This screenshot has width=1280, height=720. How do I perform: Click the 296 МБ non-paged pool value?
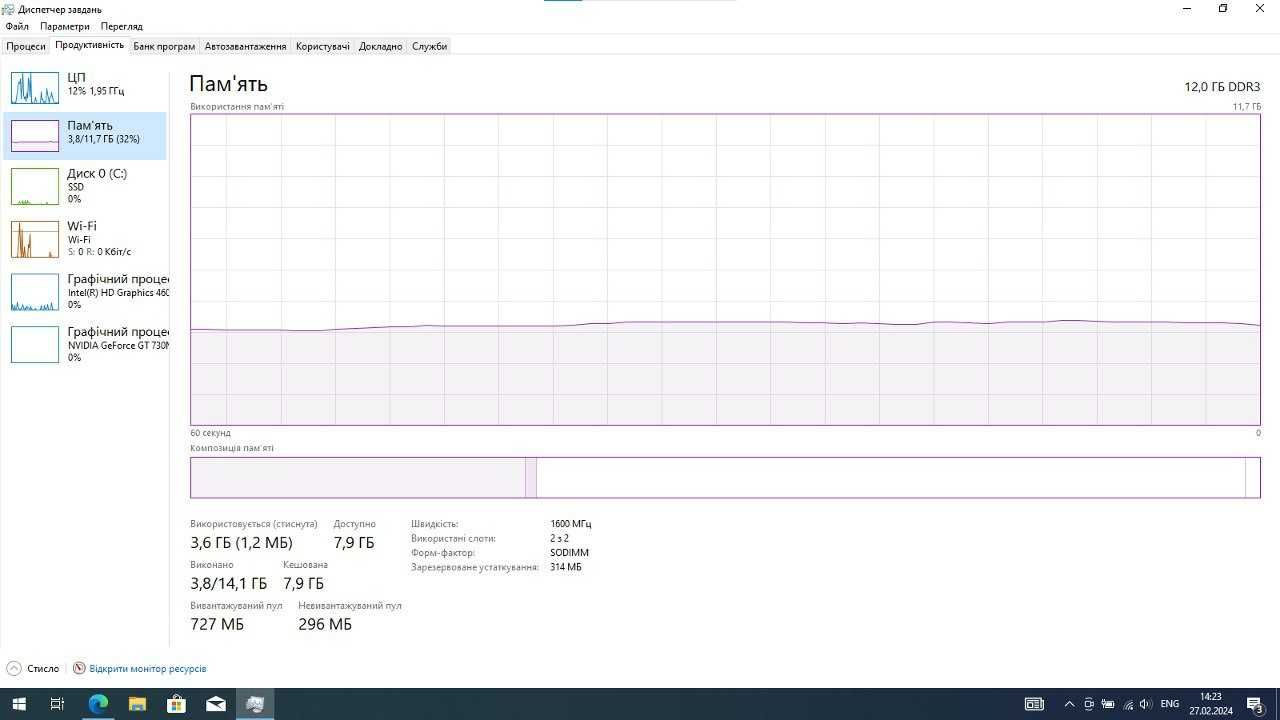click(x=325, y=624)
